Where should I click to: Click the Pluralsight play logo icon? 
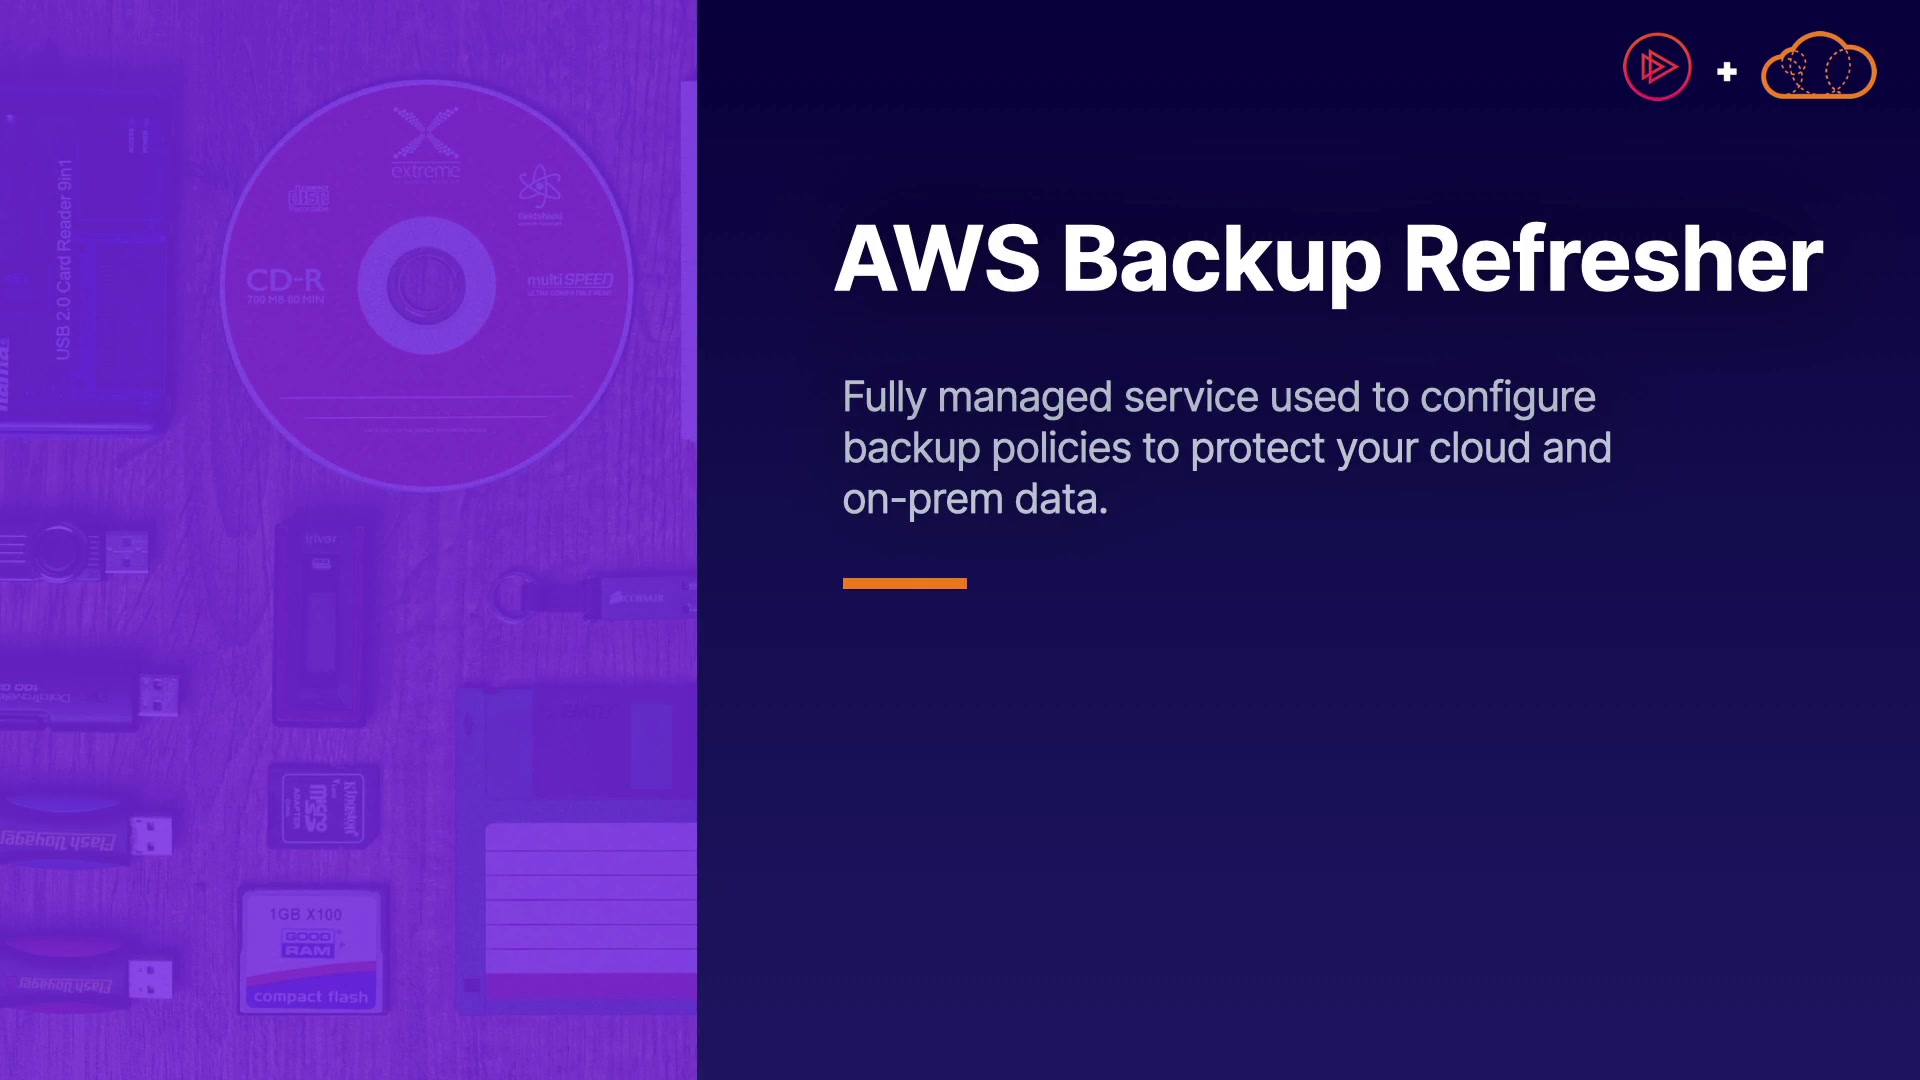pyautogui.click(x=1657, y=67)
